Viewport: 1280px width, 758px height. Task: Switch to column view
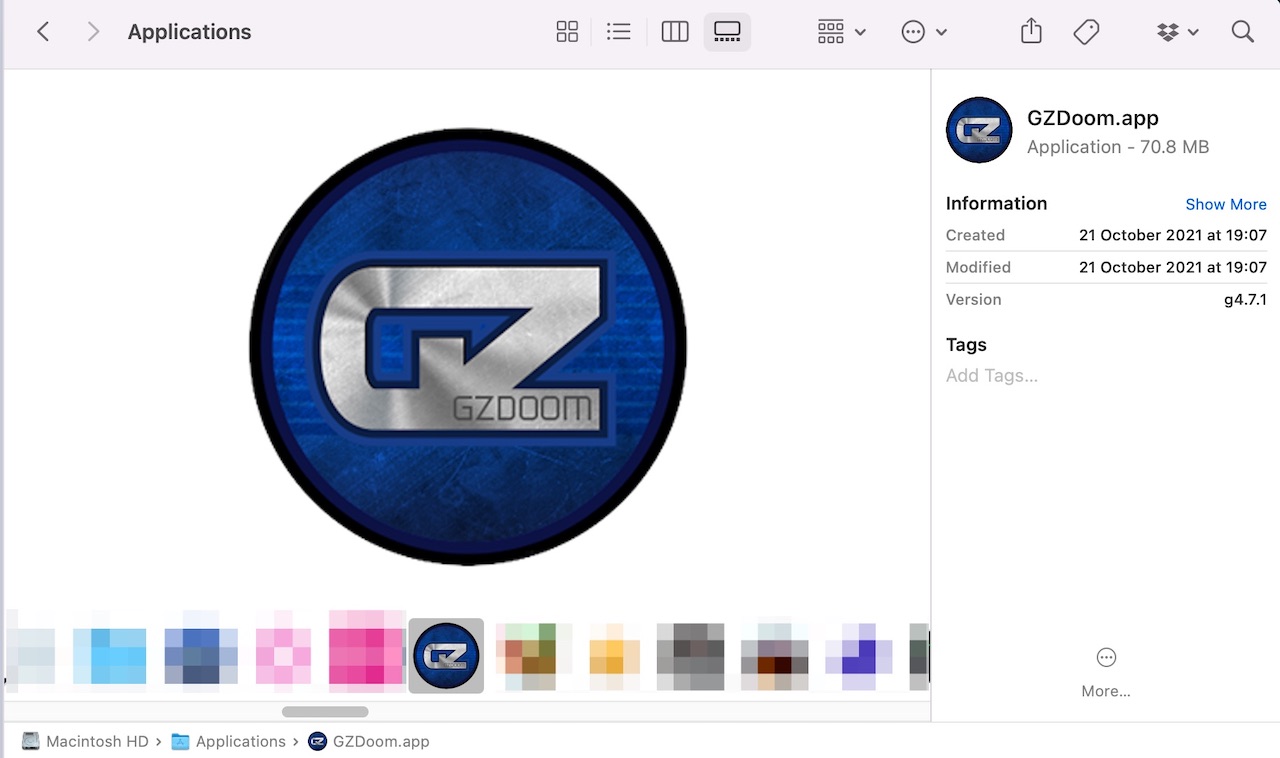[675, 32]
